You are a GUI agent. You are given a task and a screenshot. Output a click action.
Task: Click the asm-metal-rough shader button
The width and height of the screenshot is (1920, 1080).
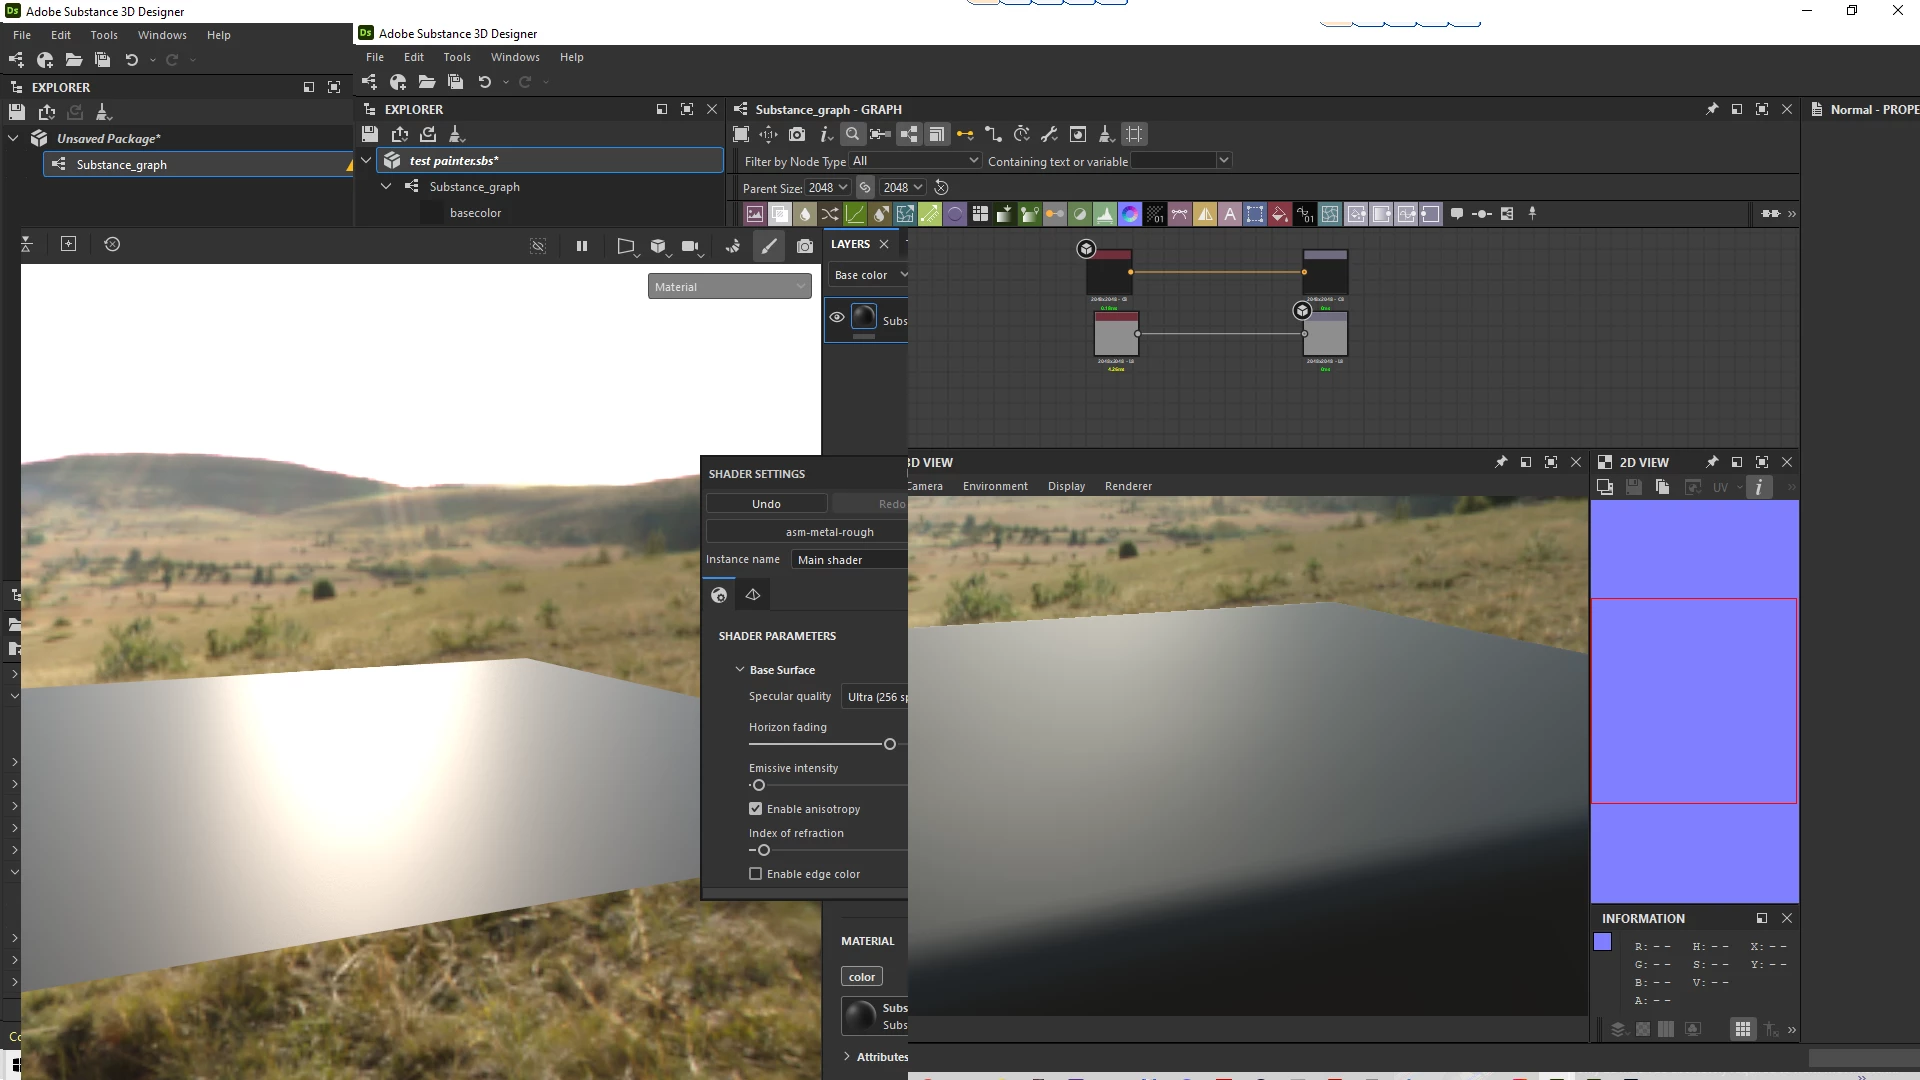click(829, 532)
